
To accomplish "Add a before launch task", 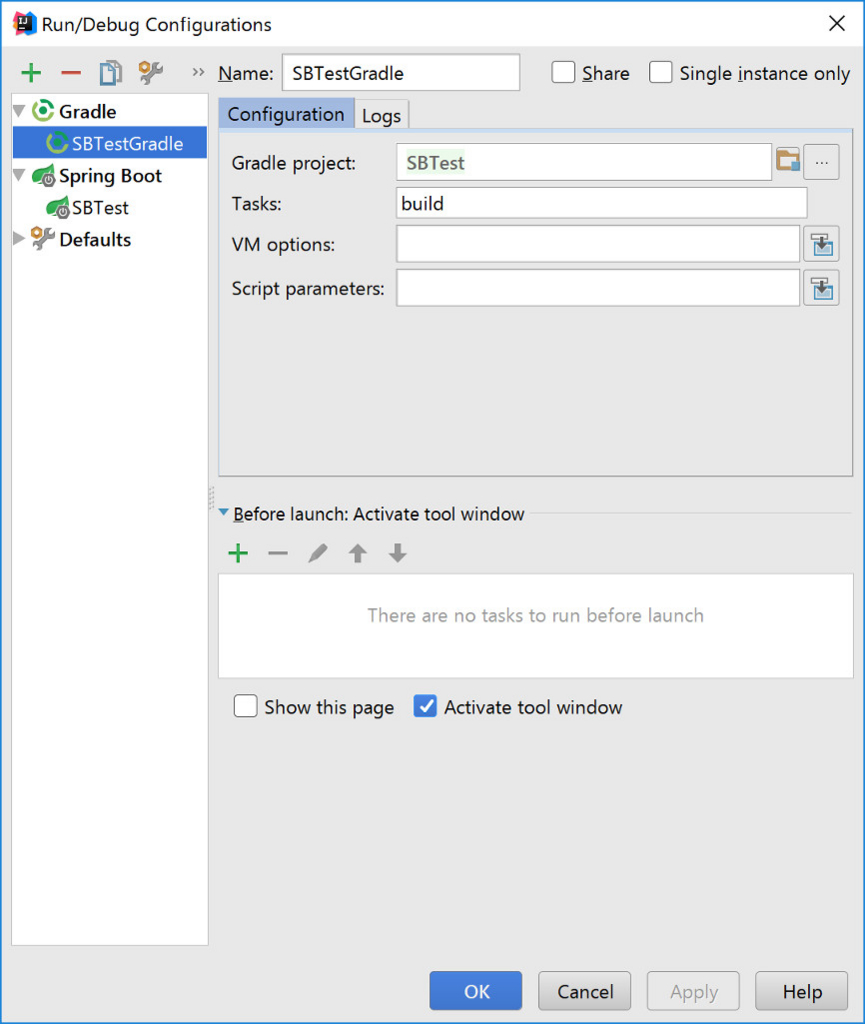I will (x=238, y=553).
